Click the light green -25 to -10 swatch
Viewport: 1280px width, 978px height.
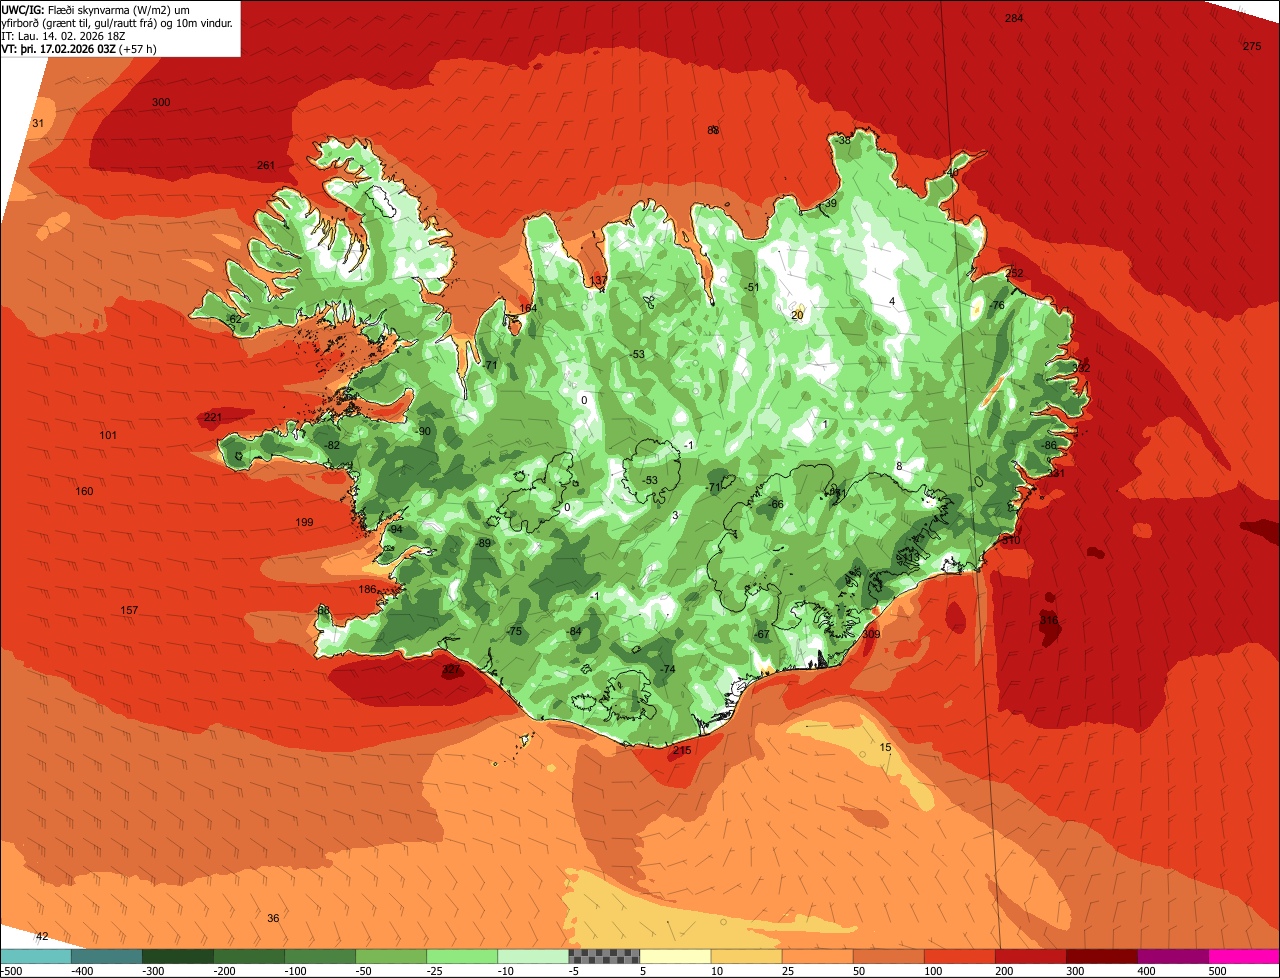coord(461,956)
